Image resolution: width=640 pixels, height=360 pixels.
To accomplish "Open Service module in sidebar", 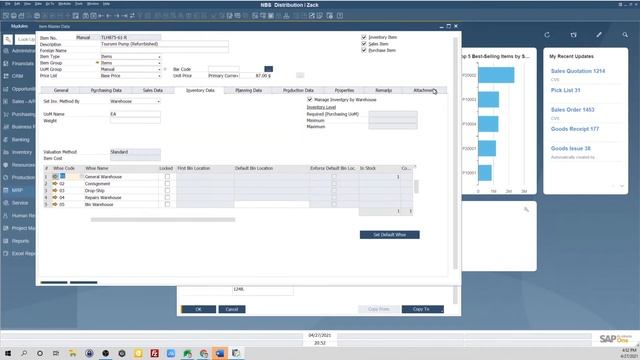I will click(x=19, y=203).
